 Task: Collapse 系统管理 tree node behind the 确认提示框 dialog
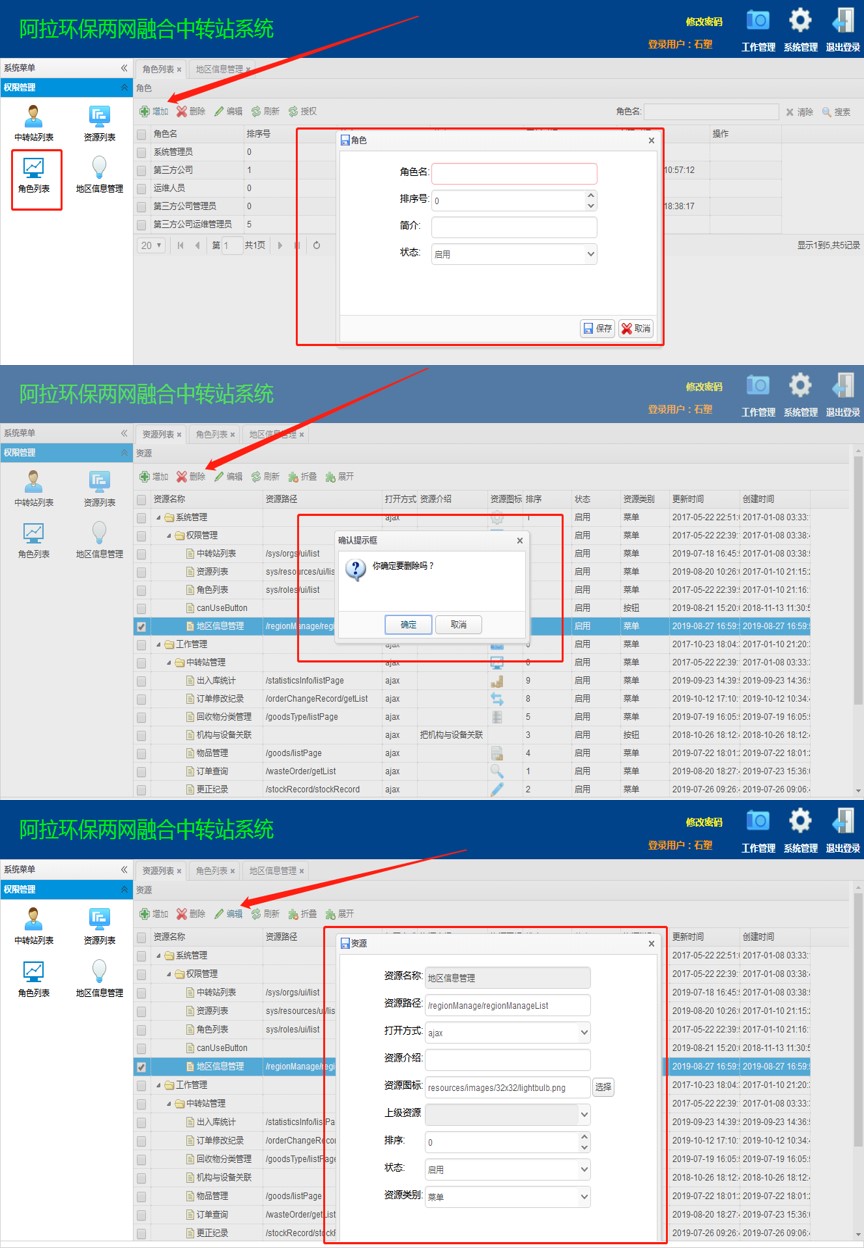(157, 517)
